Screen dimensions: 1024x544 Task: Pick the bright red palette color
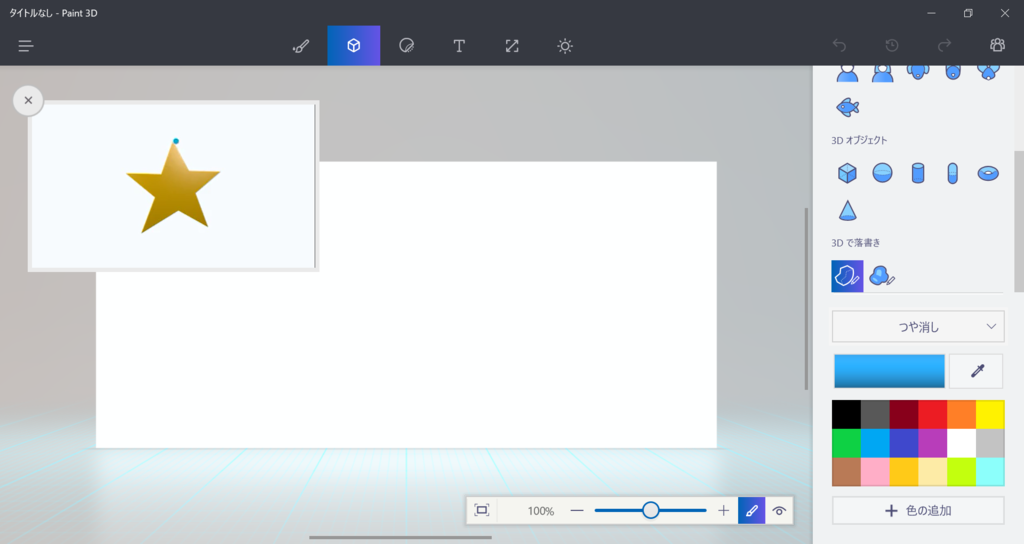click(932, 415)
